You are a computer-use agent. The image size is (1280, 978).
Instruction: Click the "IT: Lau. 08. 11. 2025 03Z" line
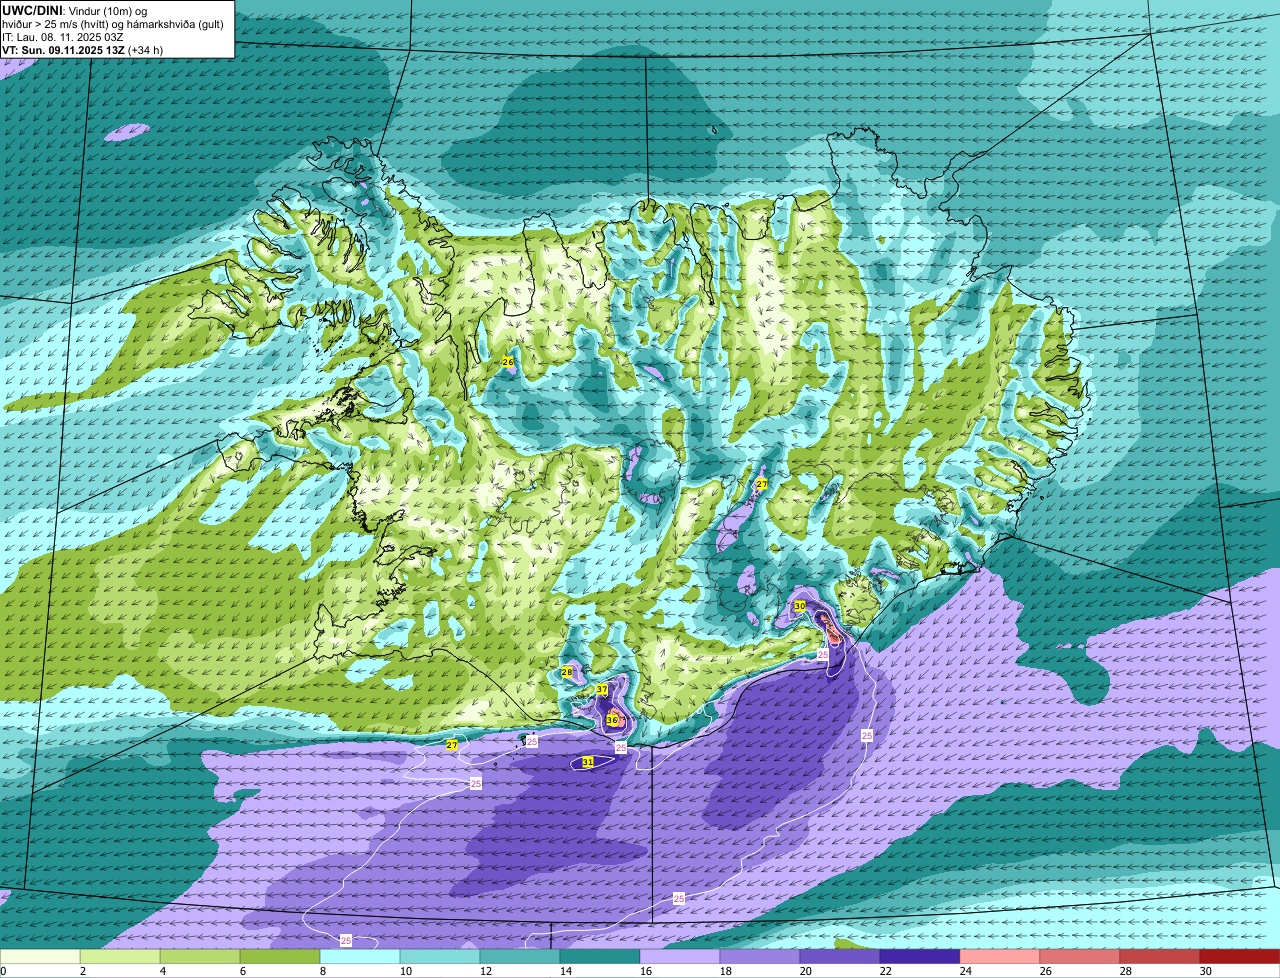tap(63, 36)
